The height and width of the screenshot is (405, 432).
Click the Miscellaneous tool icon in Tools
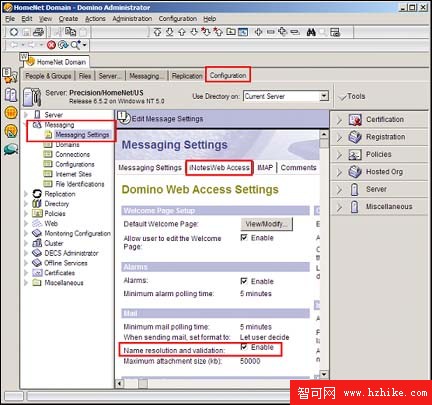point(355,207)
